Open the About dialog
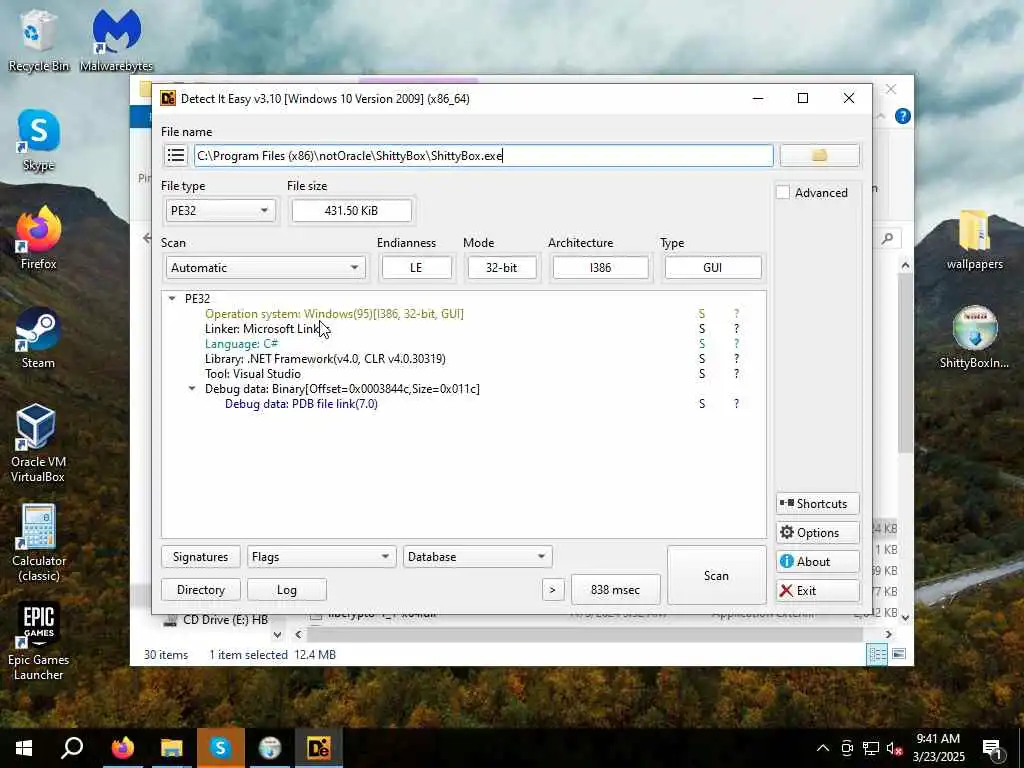 coord(818,562)
